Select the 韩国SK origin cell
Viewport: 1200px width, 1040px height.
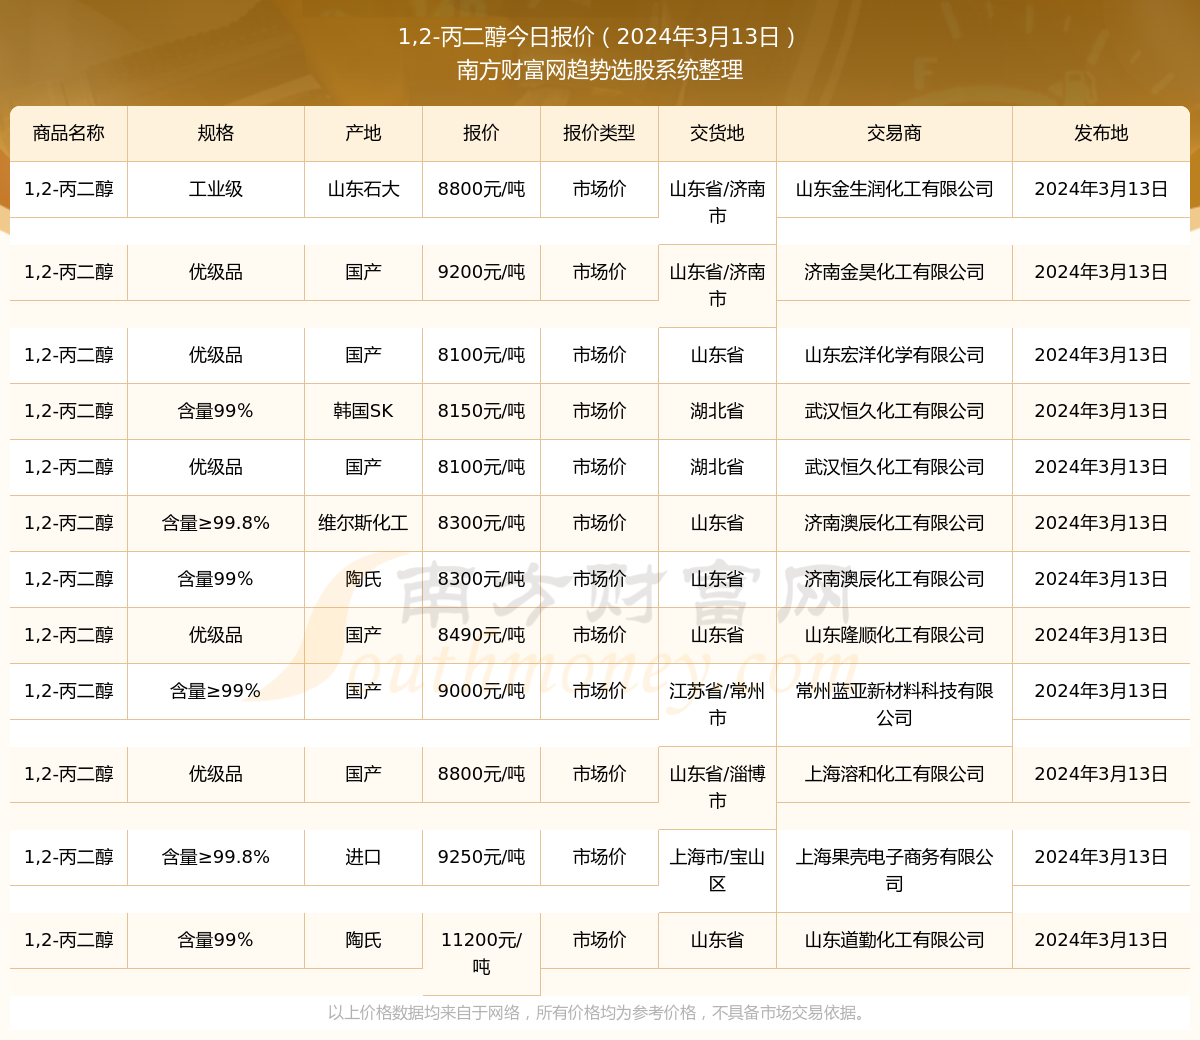point(363,411)
